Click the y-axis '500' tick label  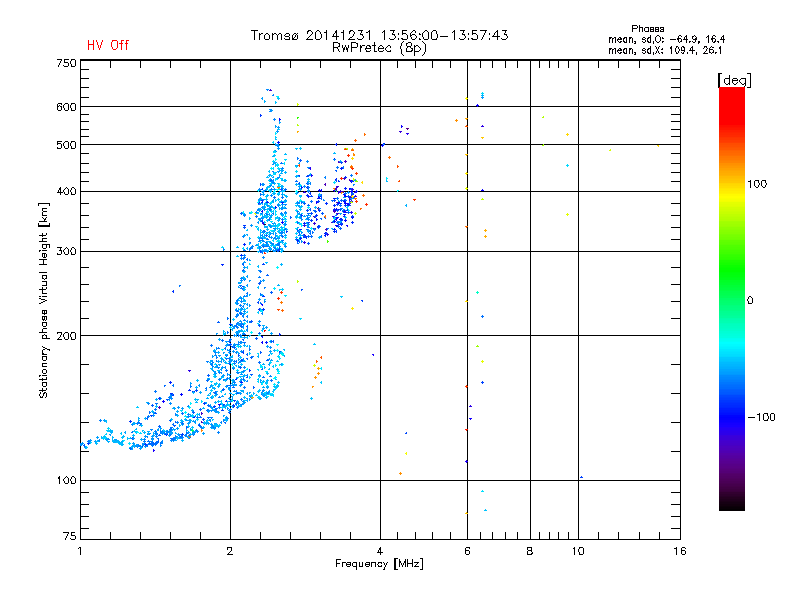[x=66, y=145]
